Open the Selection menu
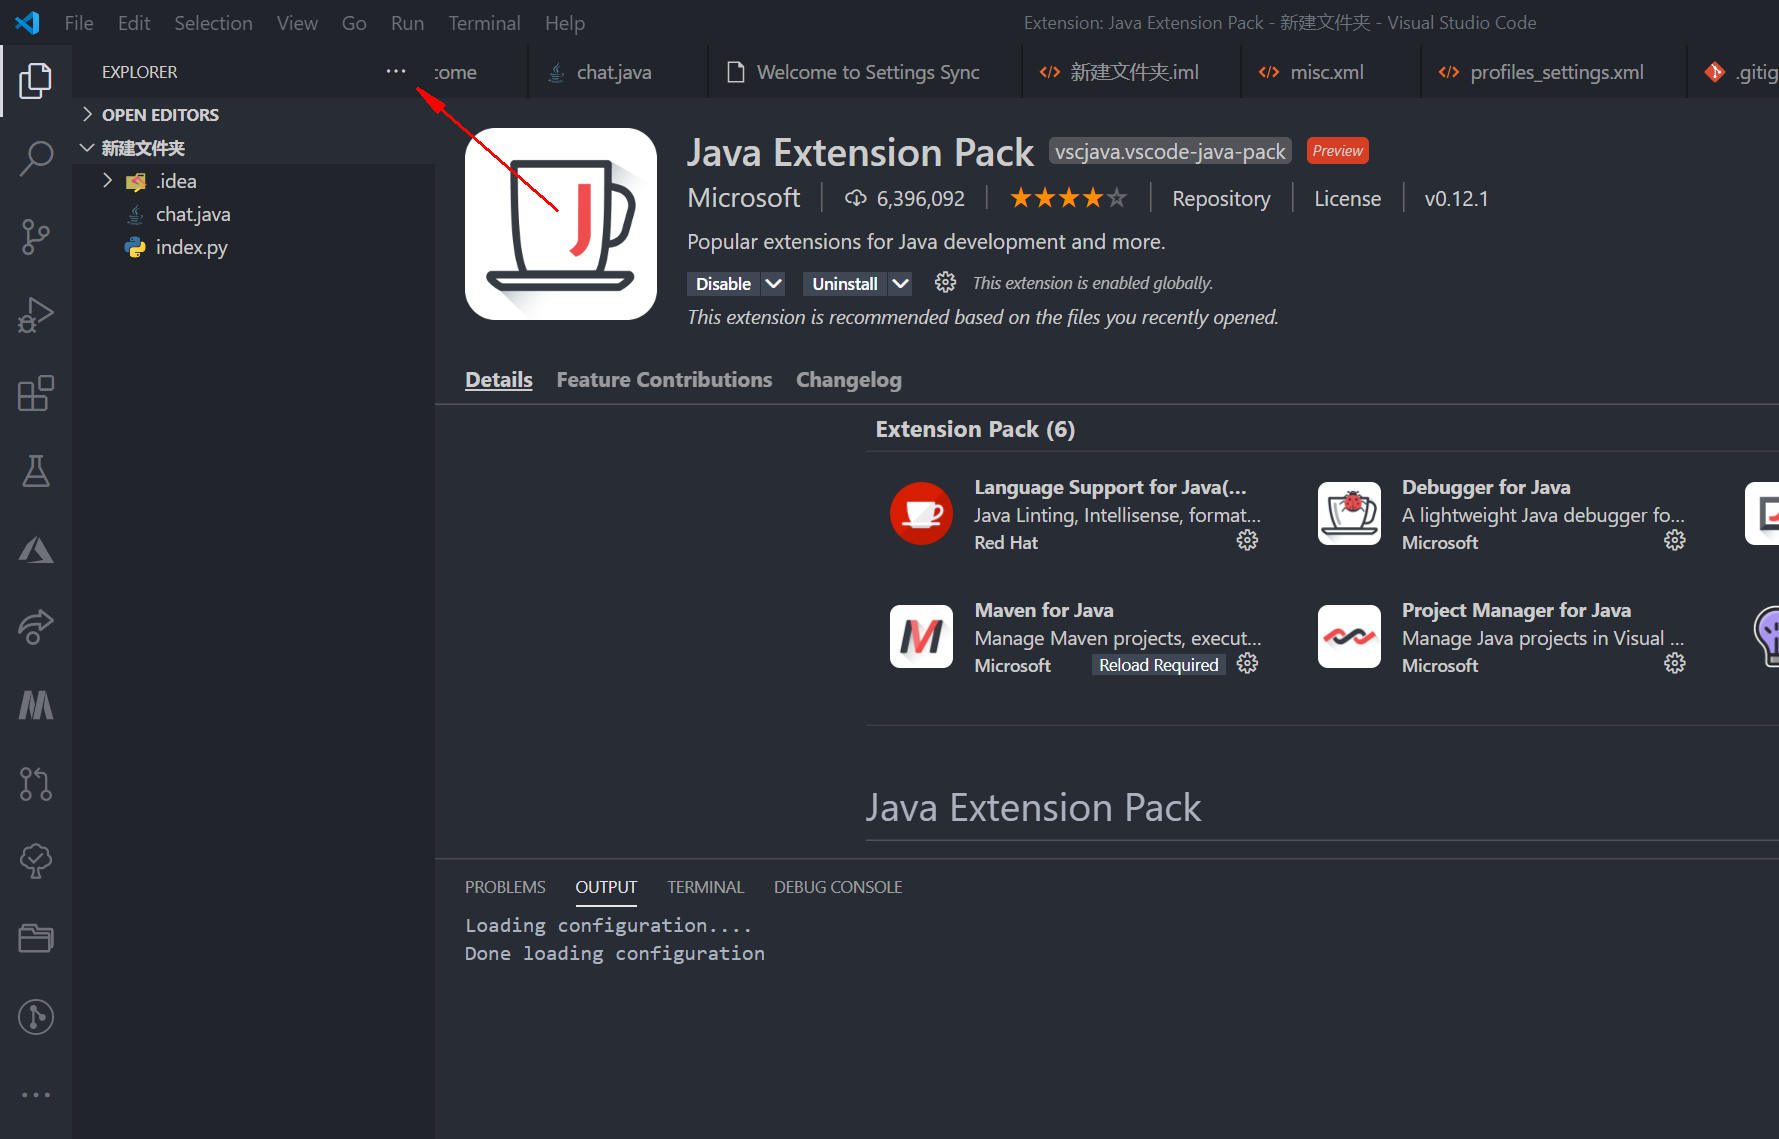The height and width of the screenshot is (1139, 1779). tap(213, 22)
